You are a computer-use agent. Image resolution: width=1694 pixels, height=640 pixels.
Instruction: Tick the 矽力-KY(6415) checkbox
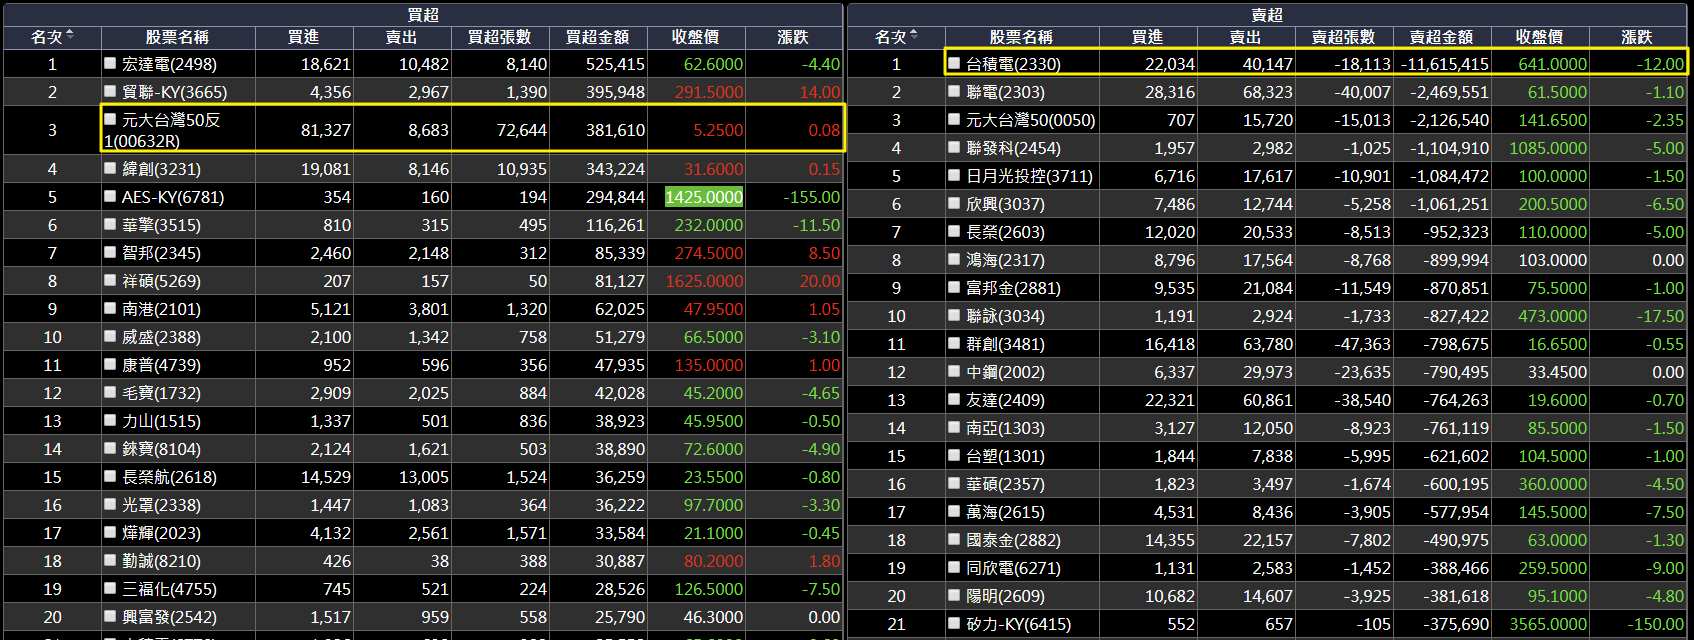pos(954,623)
